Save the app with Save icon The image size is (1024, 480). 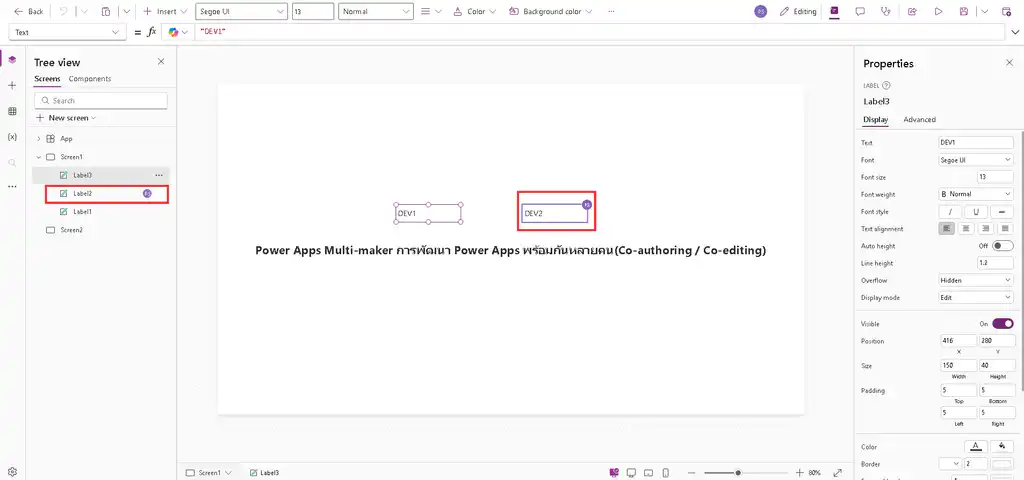[x=964, y=11]
